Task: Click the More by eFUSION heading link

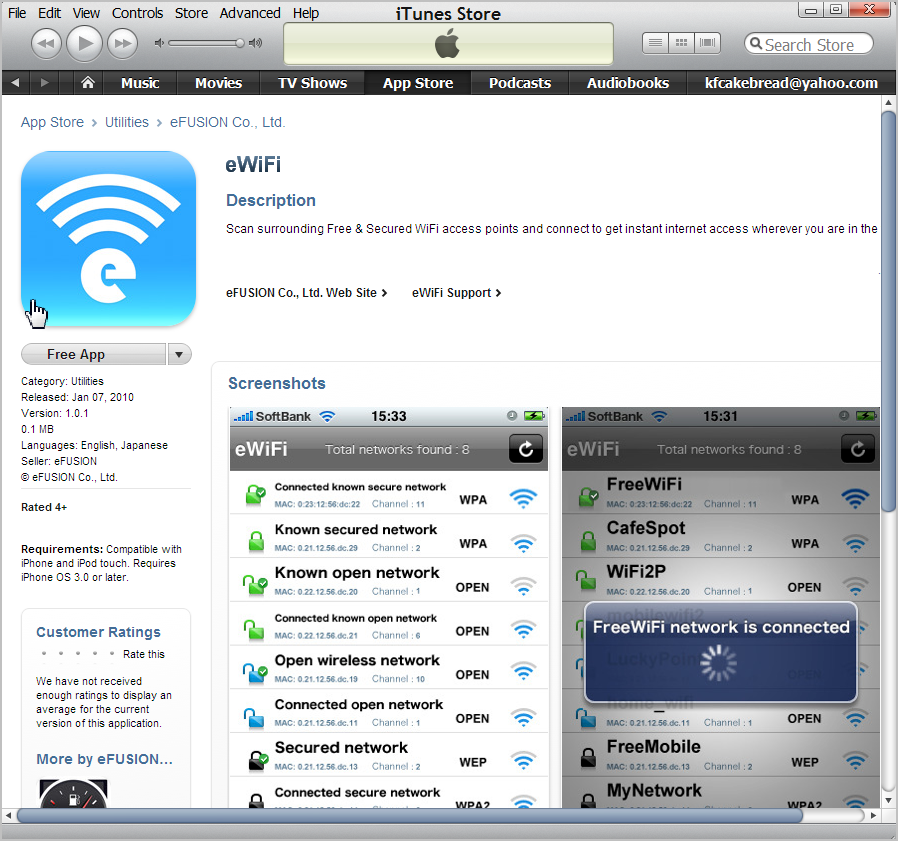Action: point(104,759)
